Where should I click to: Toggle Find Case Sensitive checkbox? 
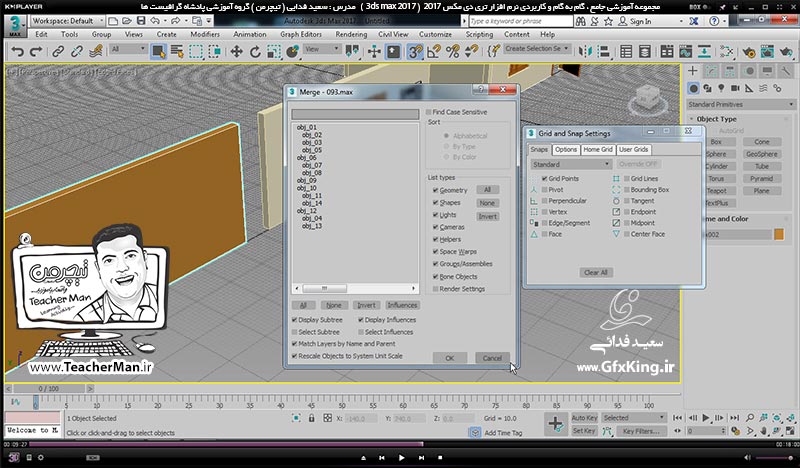[429, 112]
